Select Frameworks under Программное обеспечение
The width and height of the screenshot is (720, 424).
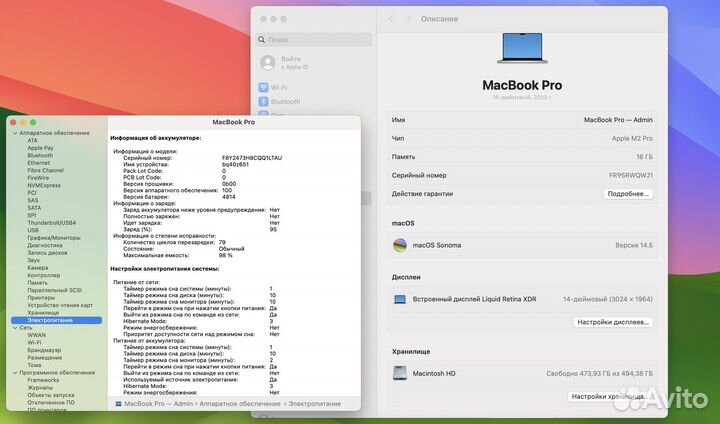[x=43, y=380]
